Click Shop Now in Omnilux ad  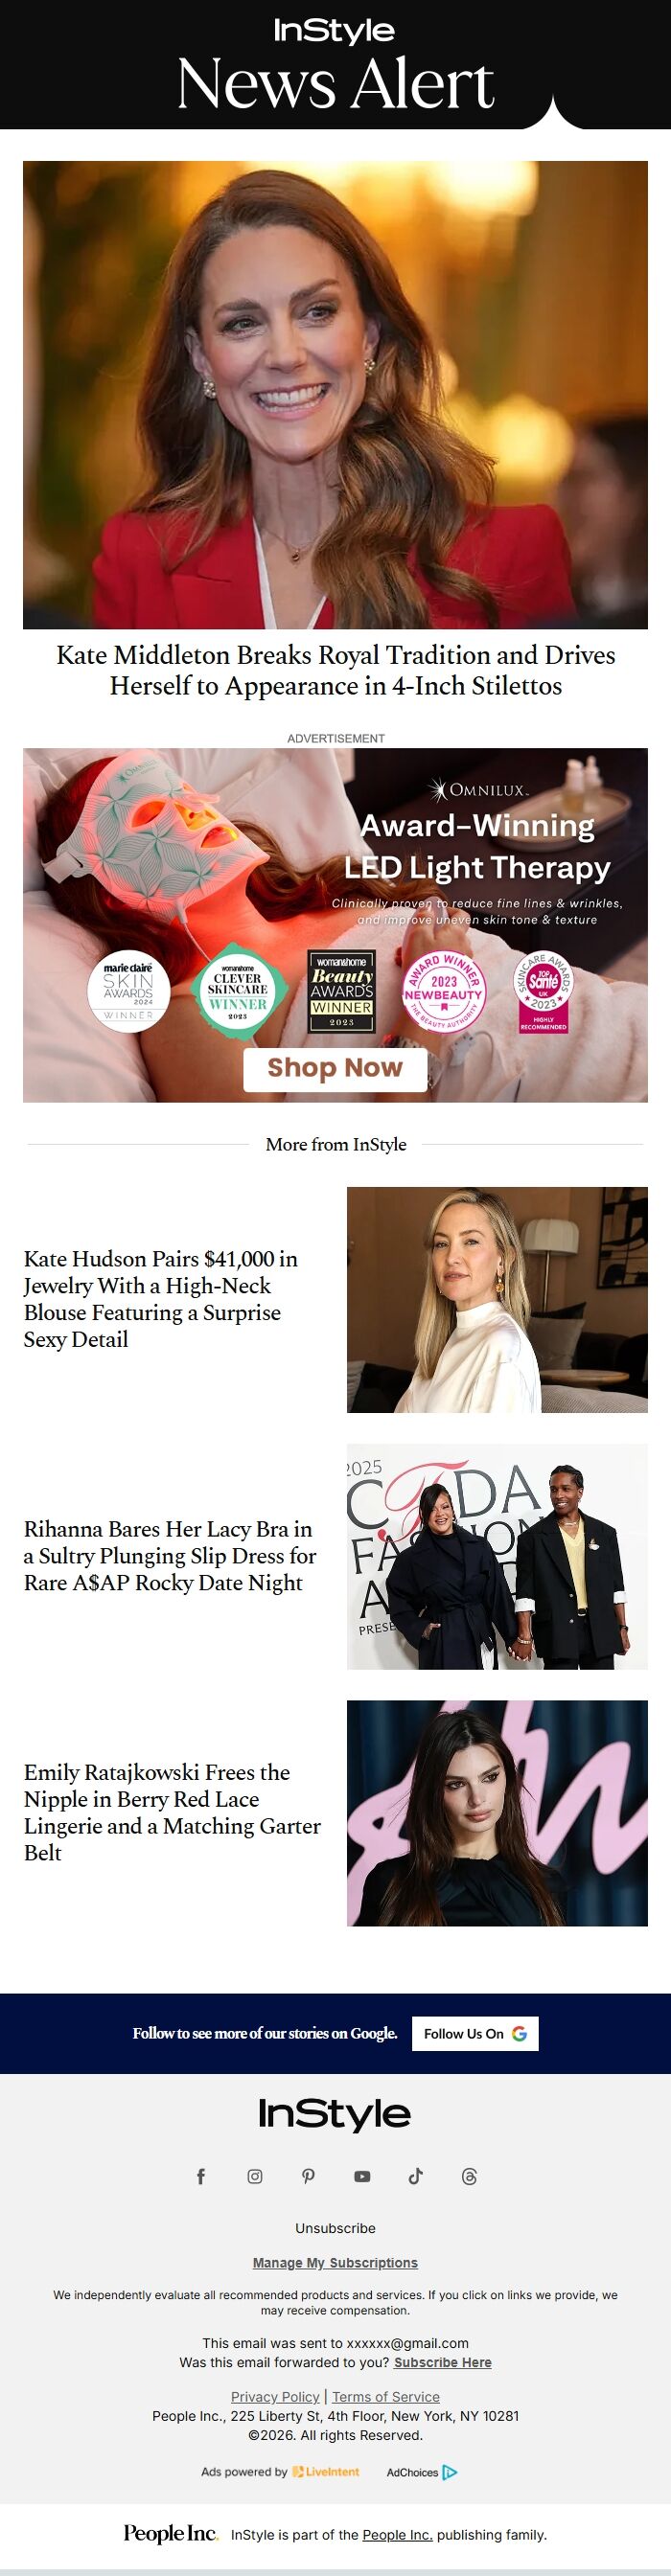(x=335, y=1068)
